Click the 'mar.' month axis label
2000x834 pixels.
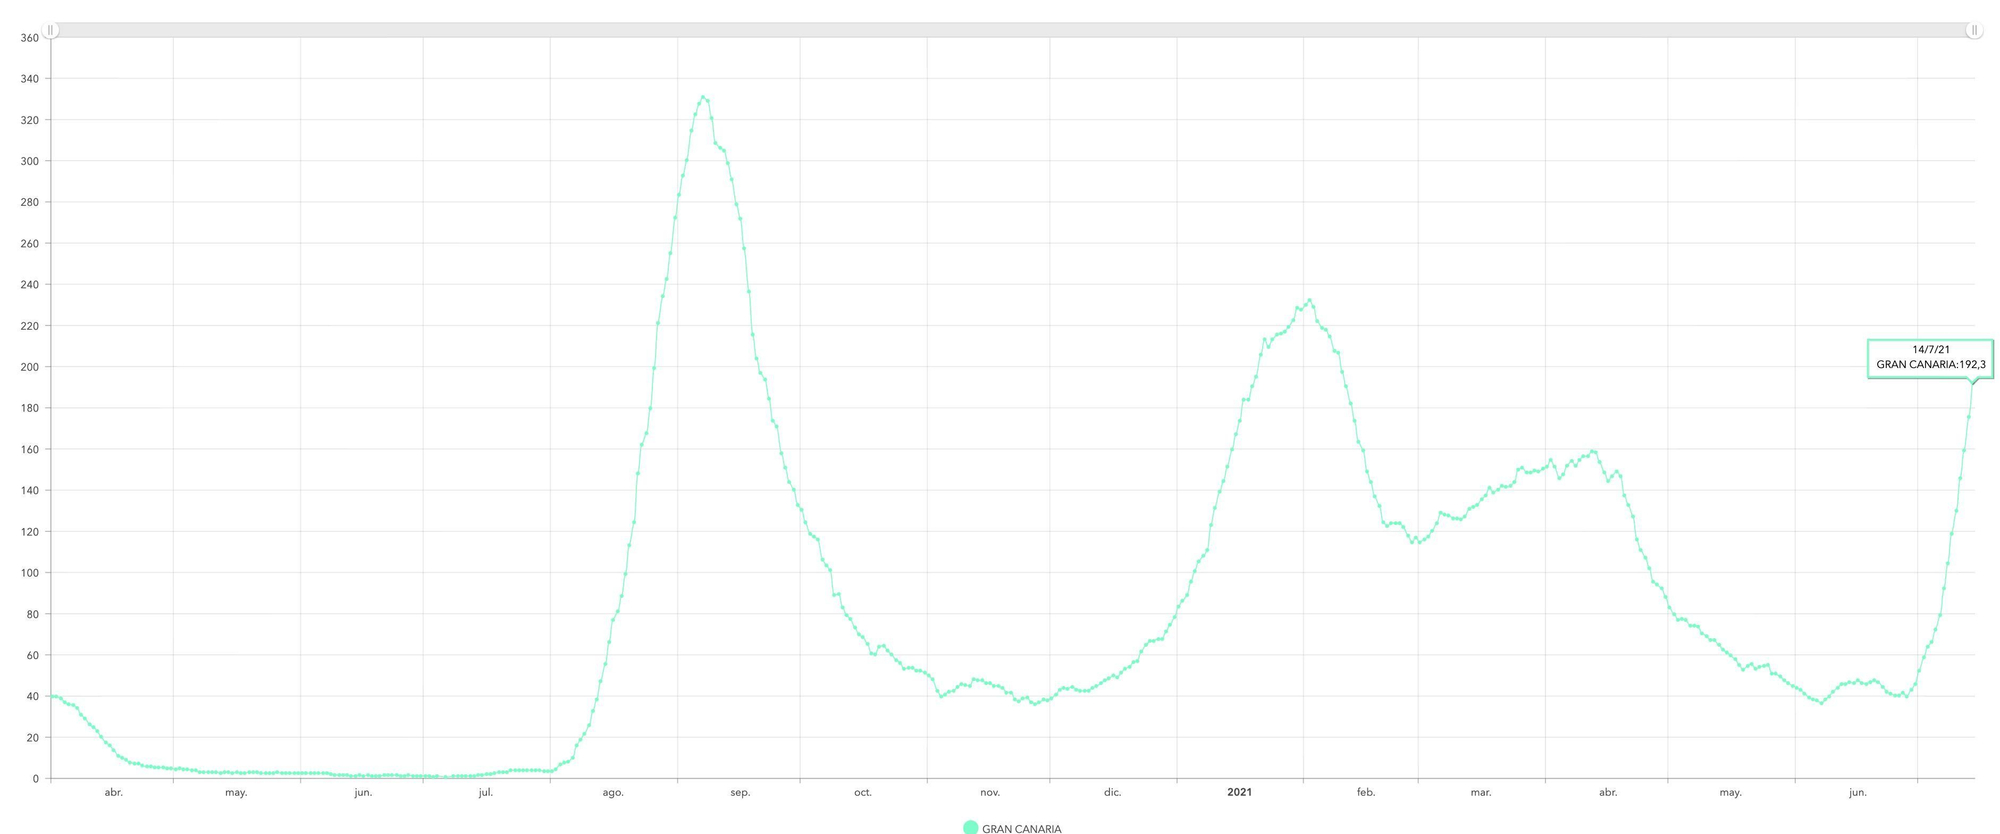(1481, 792)
